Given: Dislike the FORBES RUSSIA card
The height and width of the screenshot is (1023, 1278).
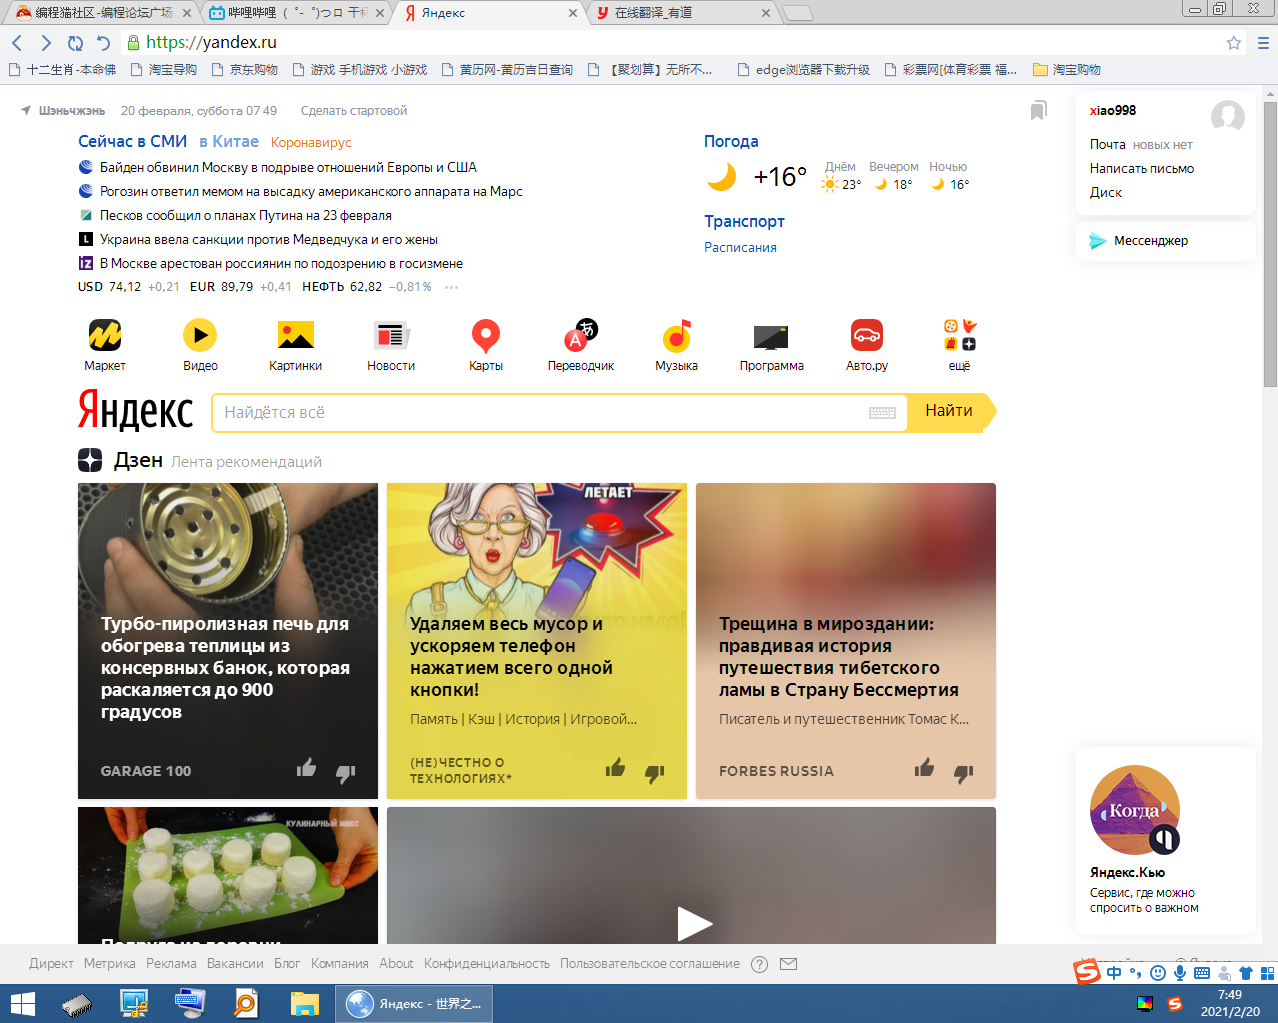Looking at the screenshot, I should 963,772.
